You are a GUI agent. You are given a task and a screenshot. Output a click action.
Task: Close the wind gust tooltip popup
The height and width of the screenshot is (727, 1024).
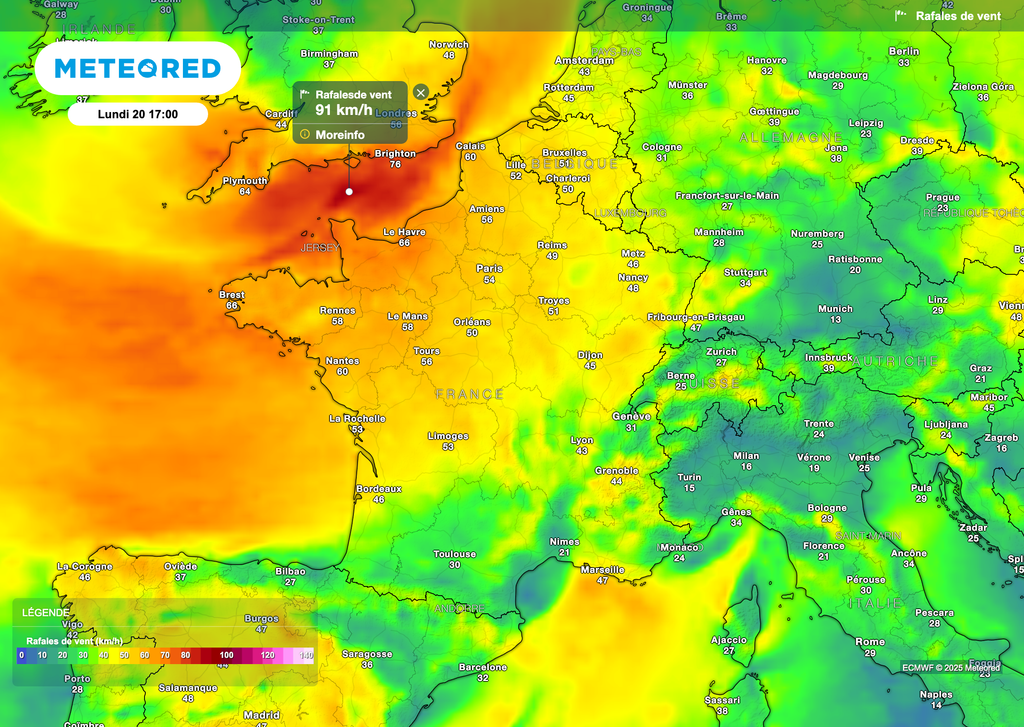pyautogui.click(x=421, y=92)
